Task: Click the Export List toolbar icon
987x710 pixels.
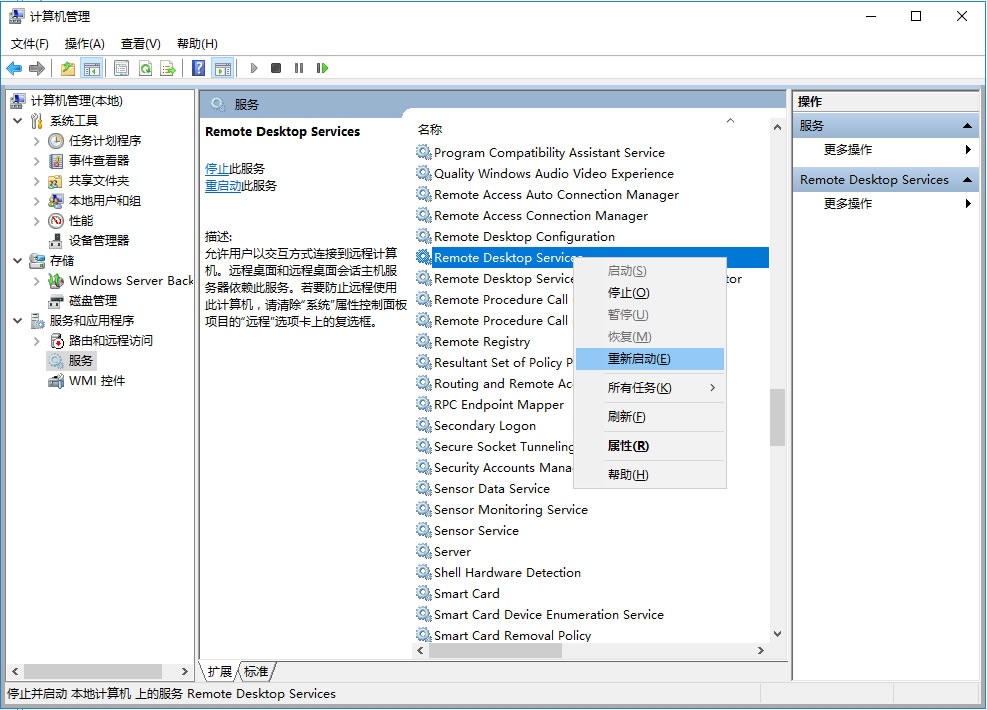Action: [x=168, y=68]
